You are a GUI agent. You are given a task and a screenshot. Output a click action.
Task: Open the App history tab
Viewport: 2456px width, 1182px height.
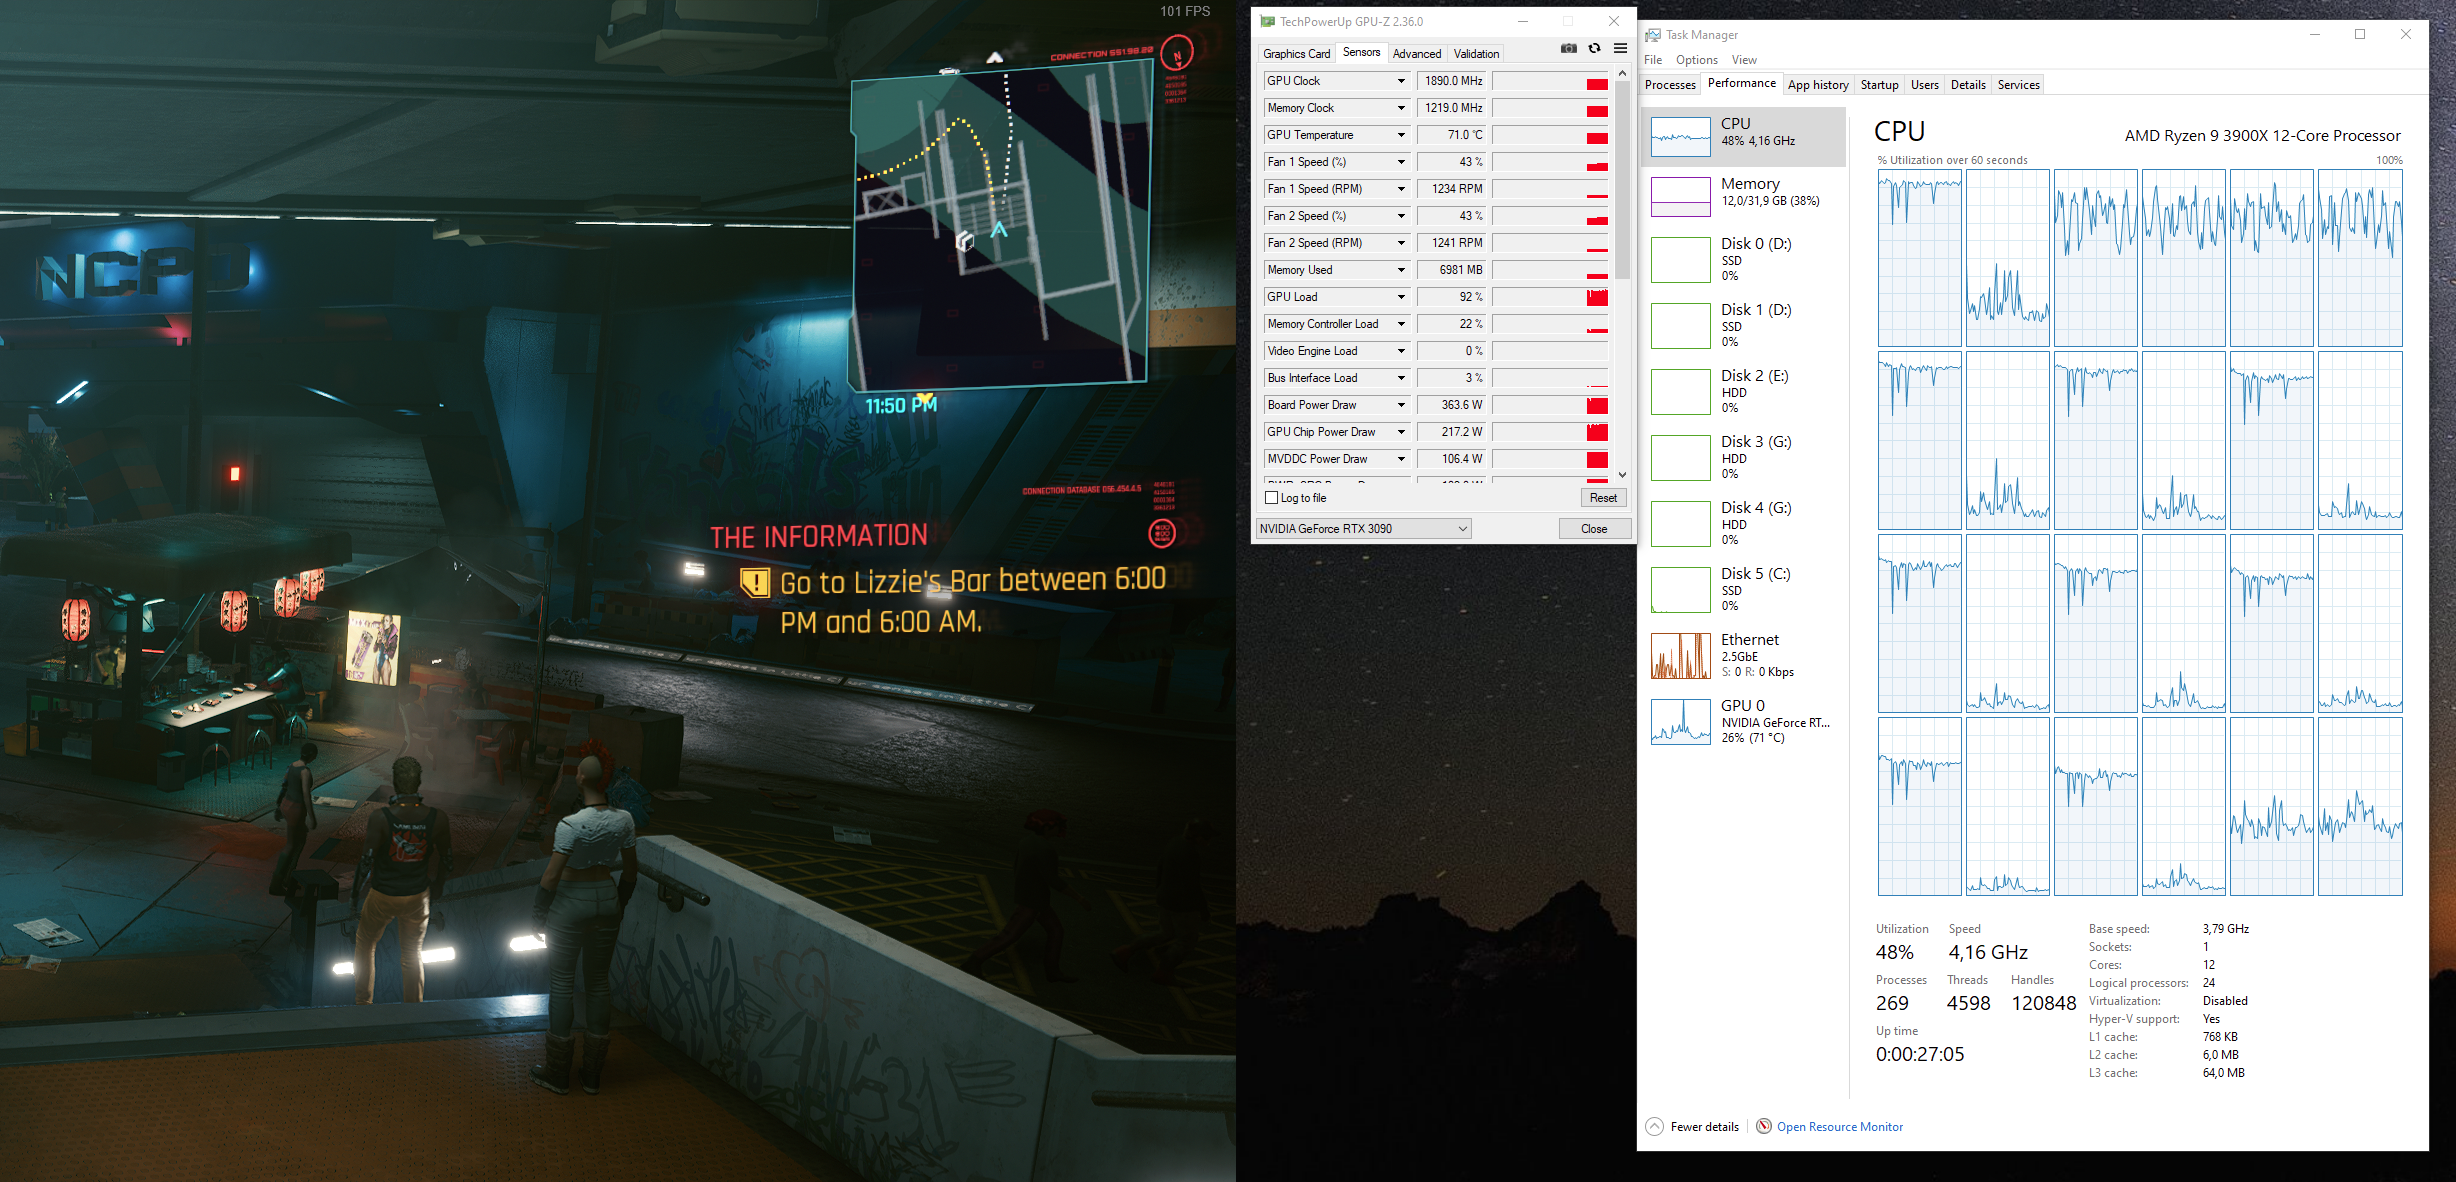[1817, 85]
